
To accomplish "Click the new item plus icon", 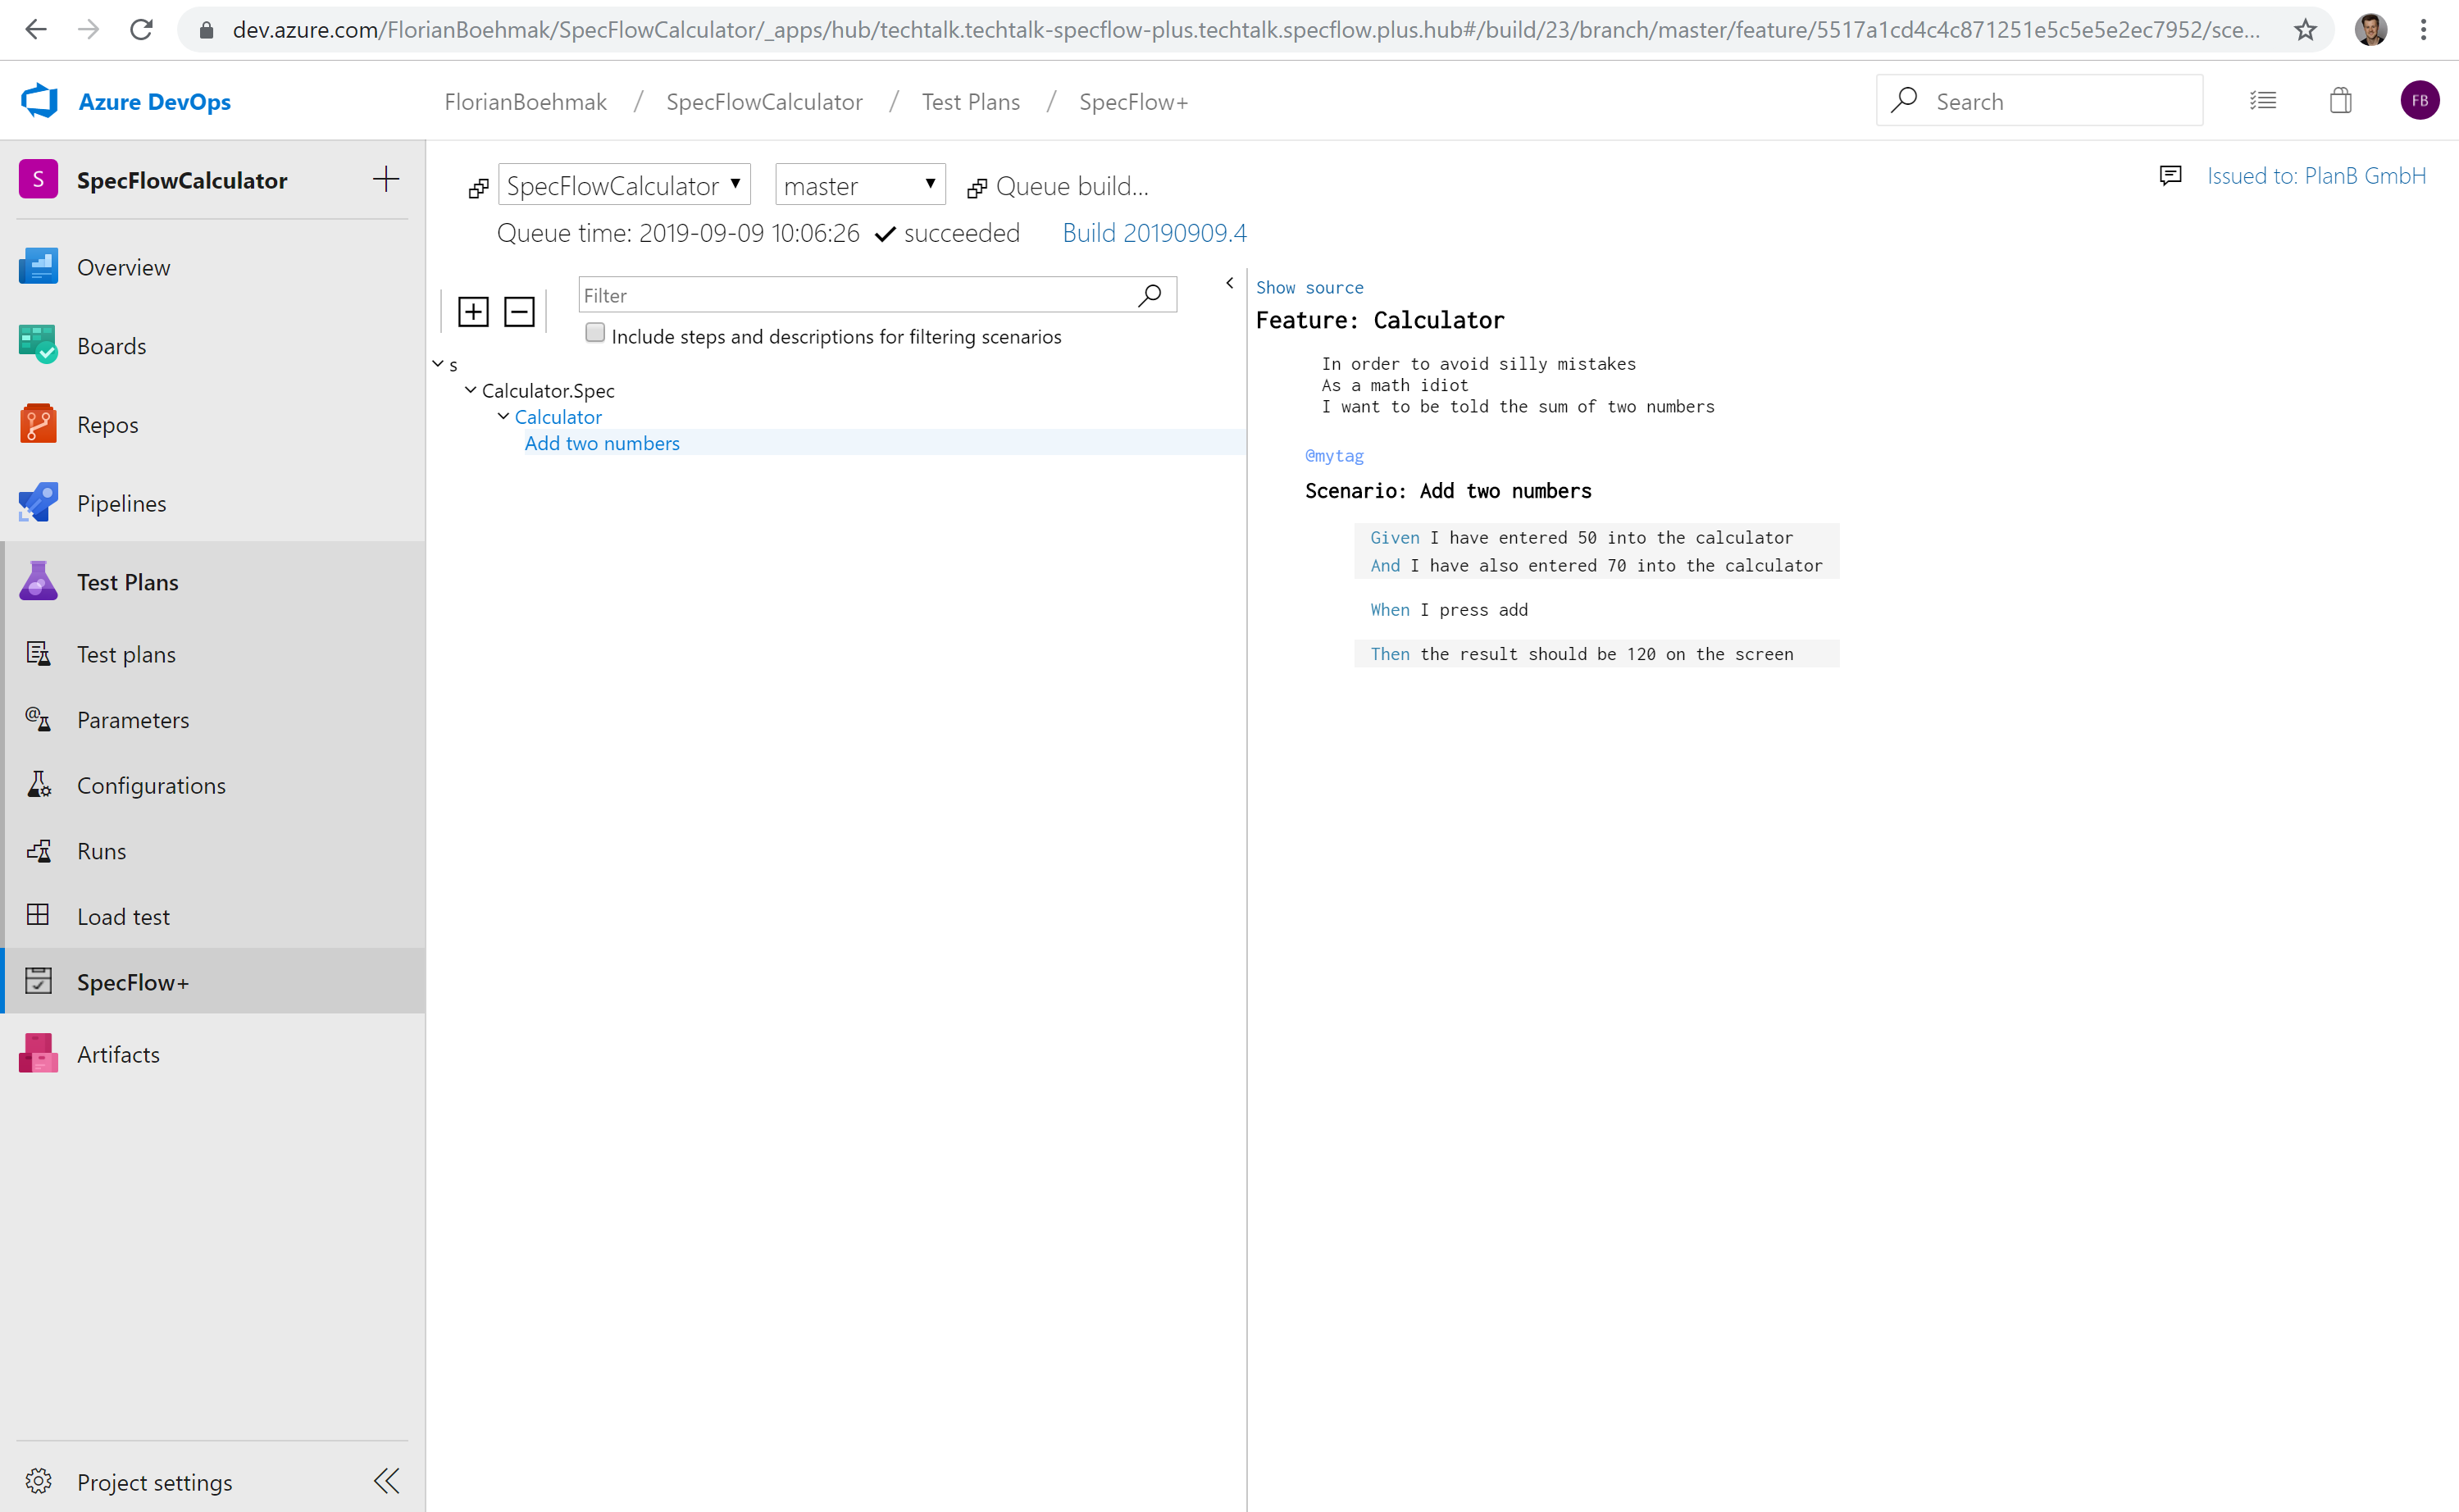I will coord(386,180).
